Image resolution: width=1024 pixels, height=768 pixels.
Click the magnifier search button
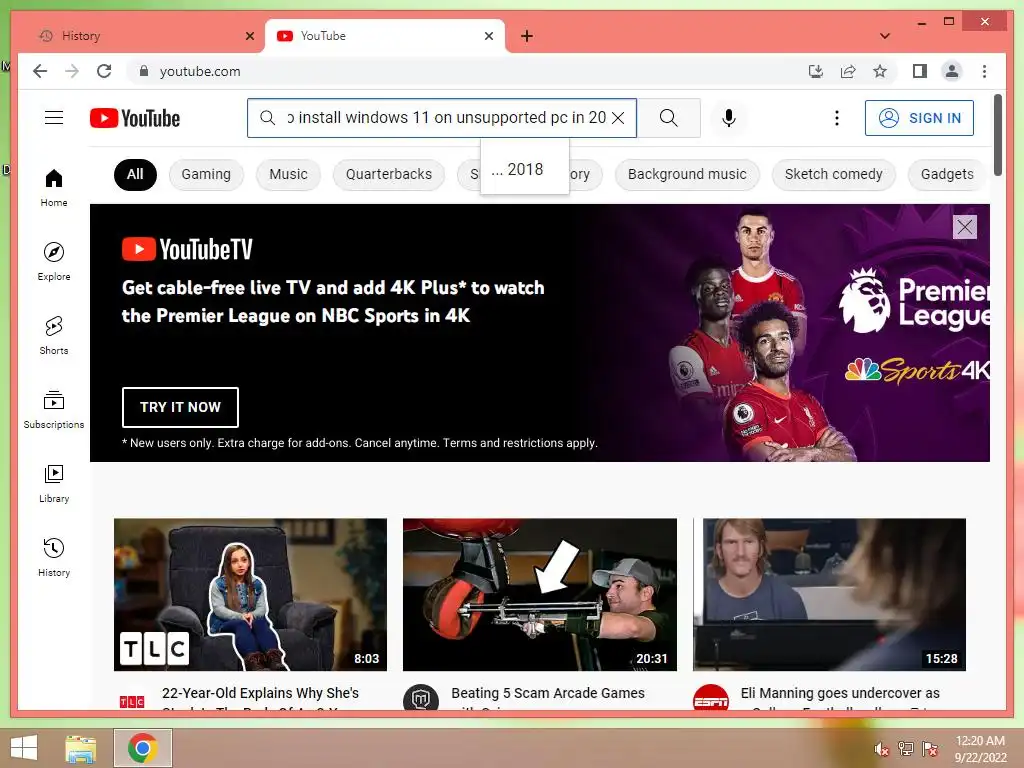point(668,118)
